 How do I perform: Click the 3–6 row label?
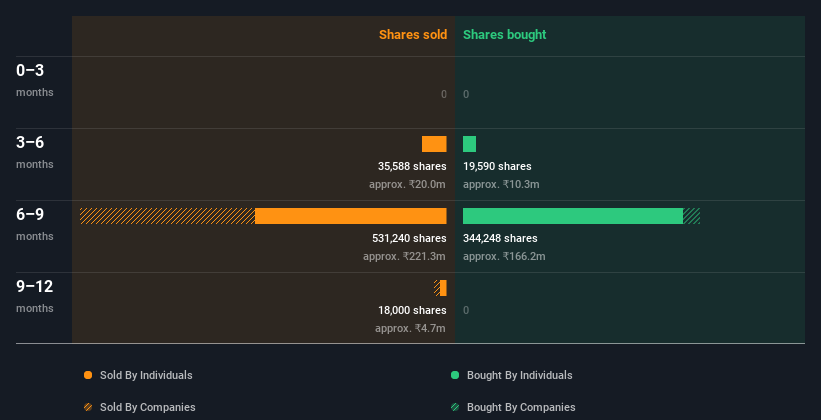pos(30,142)
